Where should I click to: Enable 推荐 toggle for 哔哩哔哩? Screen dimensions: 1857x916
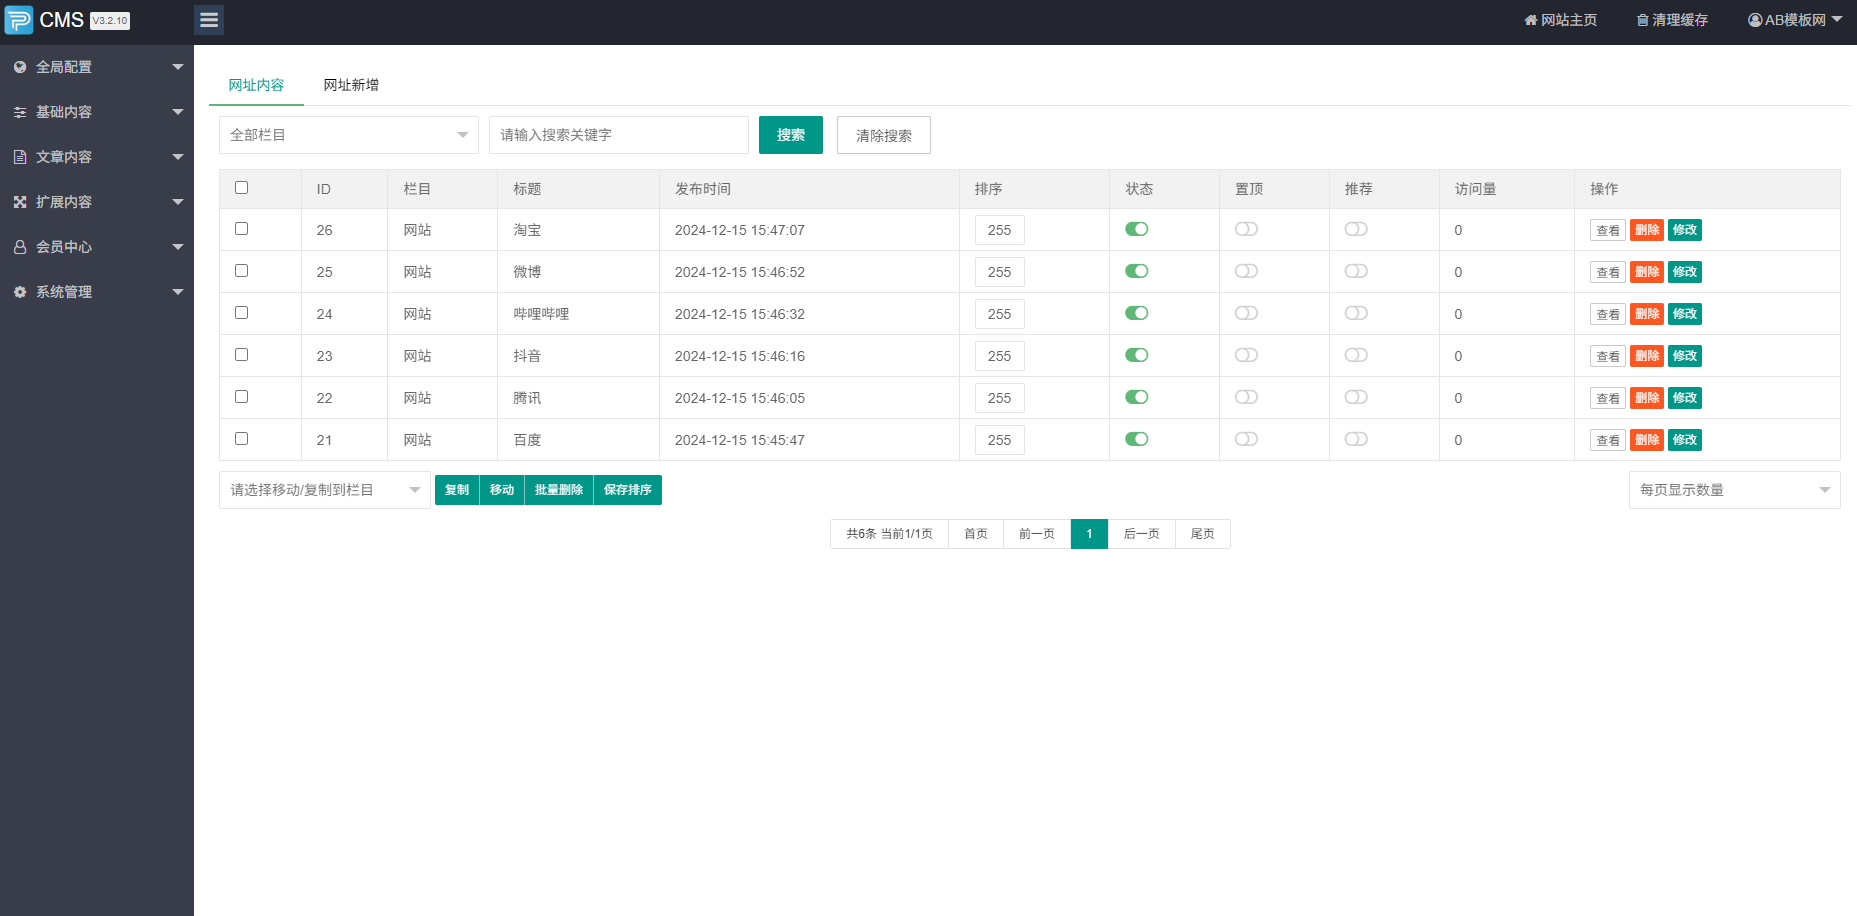pos(1356,313)
